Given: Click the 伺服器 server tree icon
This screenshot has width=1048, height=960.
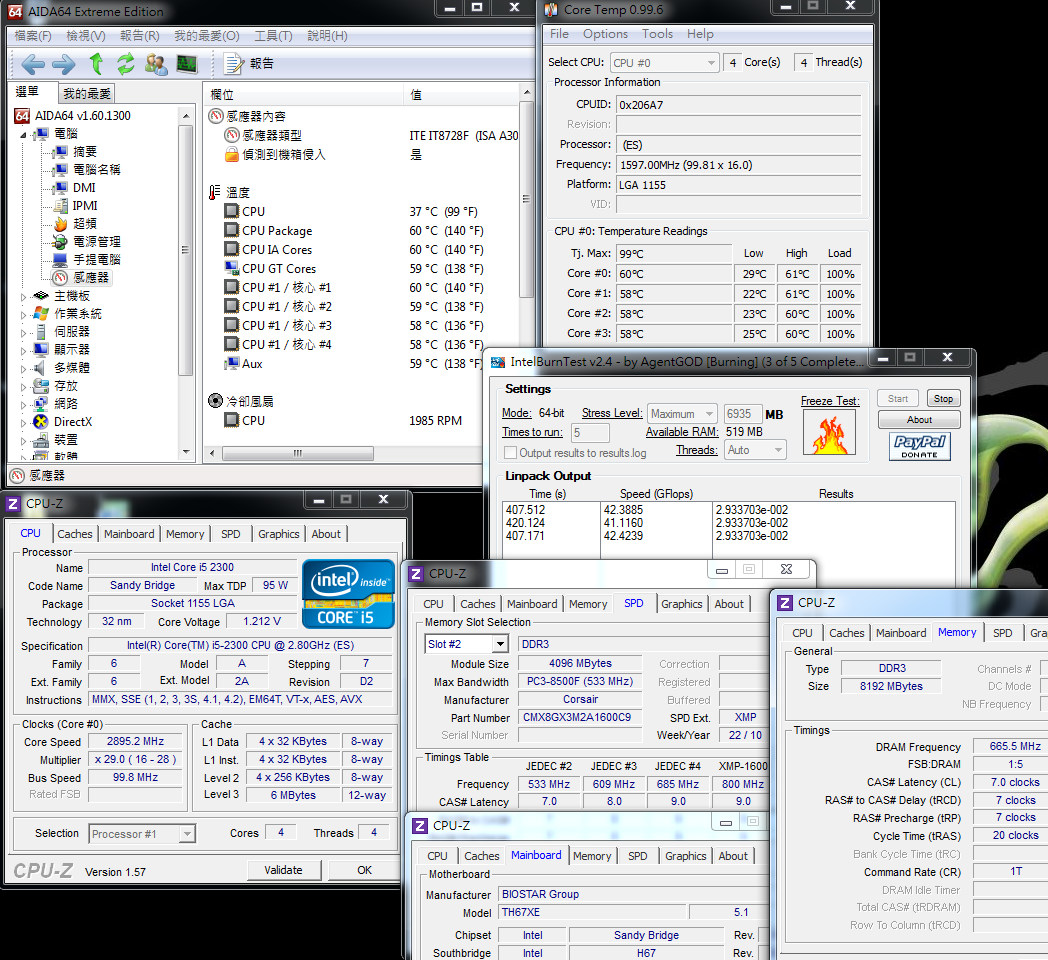Looking at the screenshot, I should pos(41,332).
